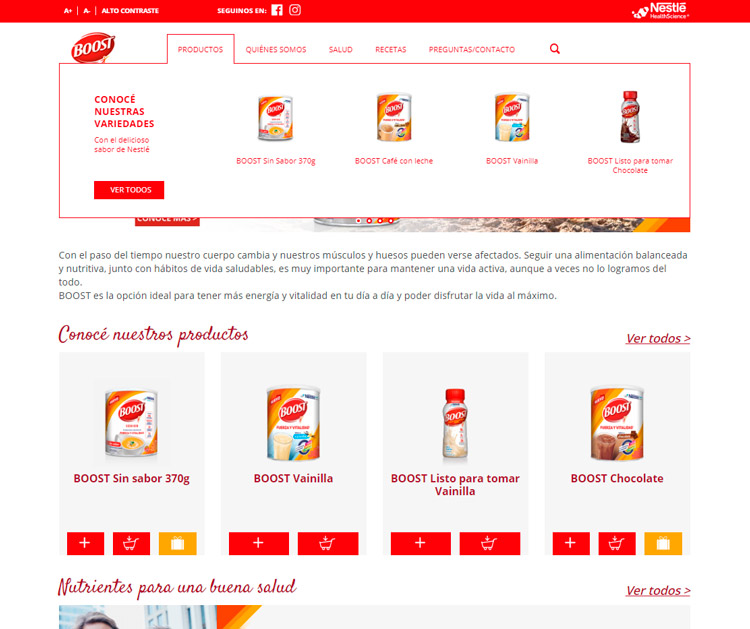
Task: Click the Nestlé Health Science logo
Action: (x=661, y=11)
